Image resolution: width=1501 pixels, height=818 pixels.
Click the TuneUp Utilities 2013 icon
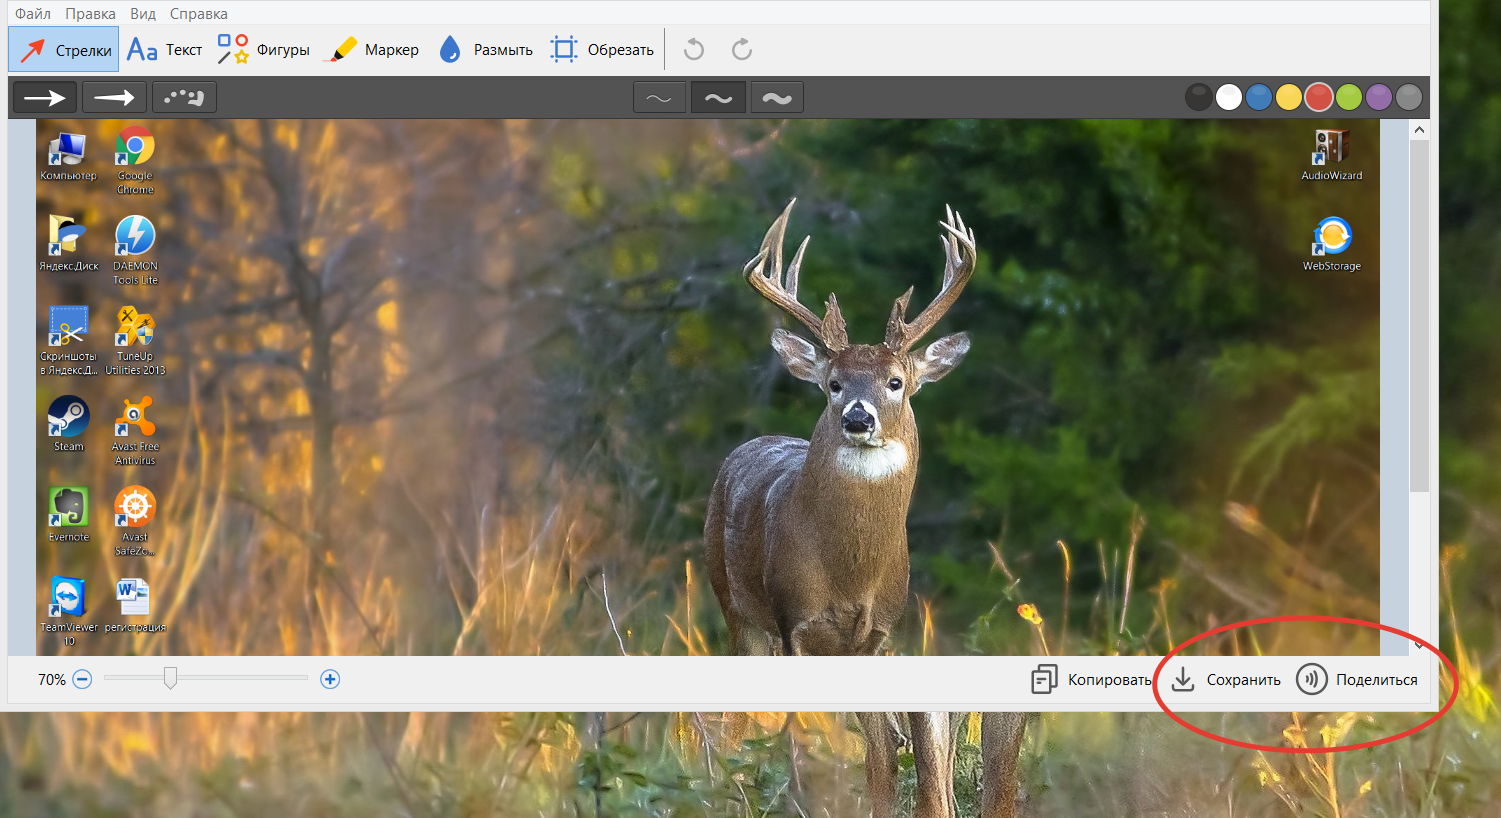pos(135,340)
